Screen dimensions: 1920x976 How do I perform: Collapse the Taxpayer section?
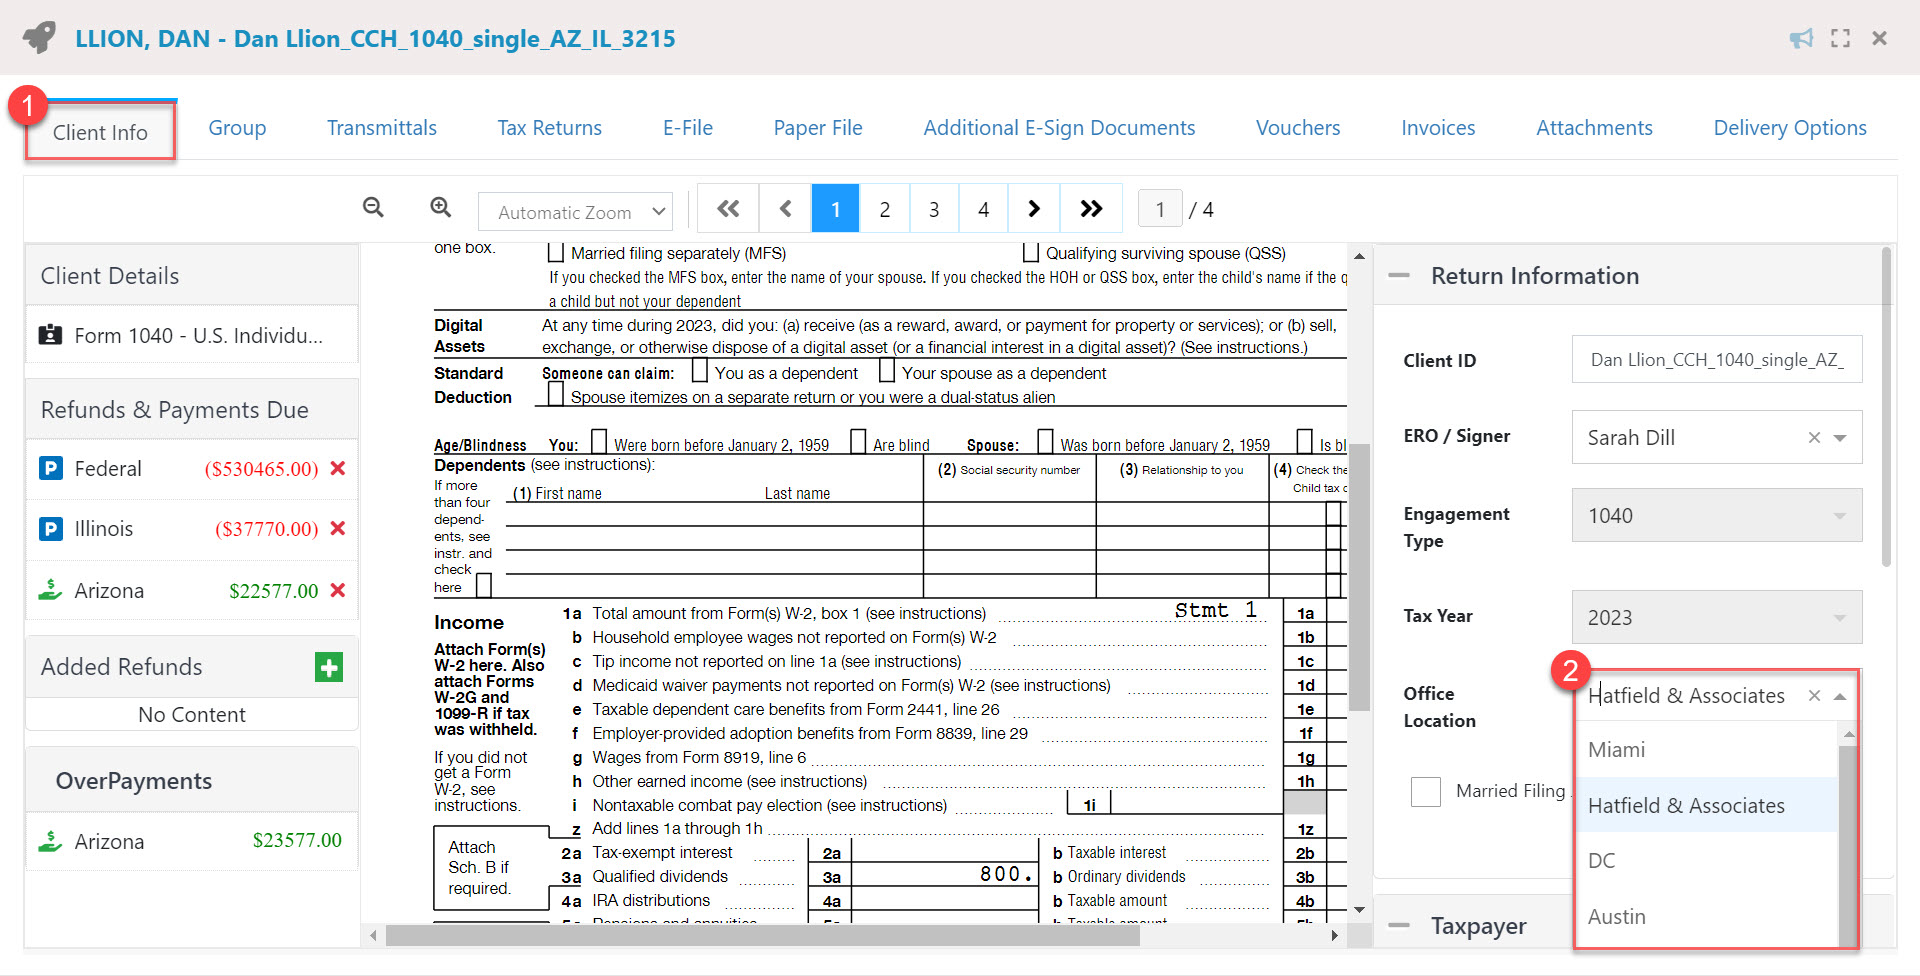1399,926
